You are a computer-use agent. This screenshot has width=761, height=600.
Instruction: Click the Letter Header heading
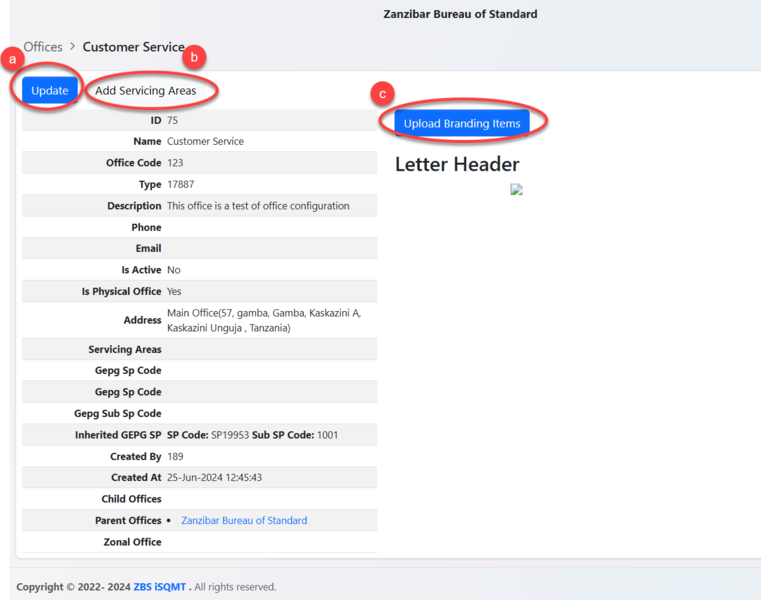click(x=457, y=165)
